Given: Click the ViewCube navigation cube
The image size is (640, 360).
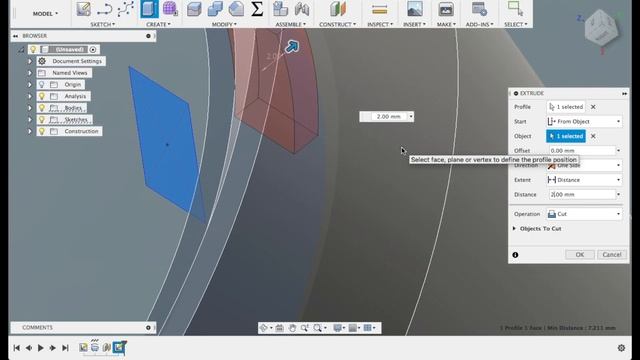Looking at the screenshot, I should pos(601,28).
